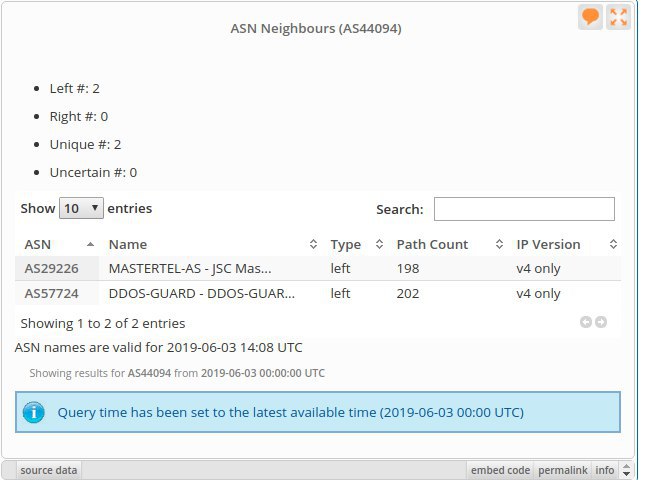Open the permalink tab
The width and height of the screenshot is (647, 480).
562,470
